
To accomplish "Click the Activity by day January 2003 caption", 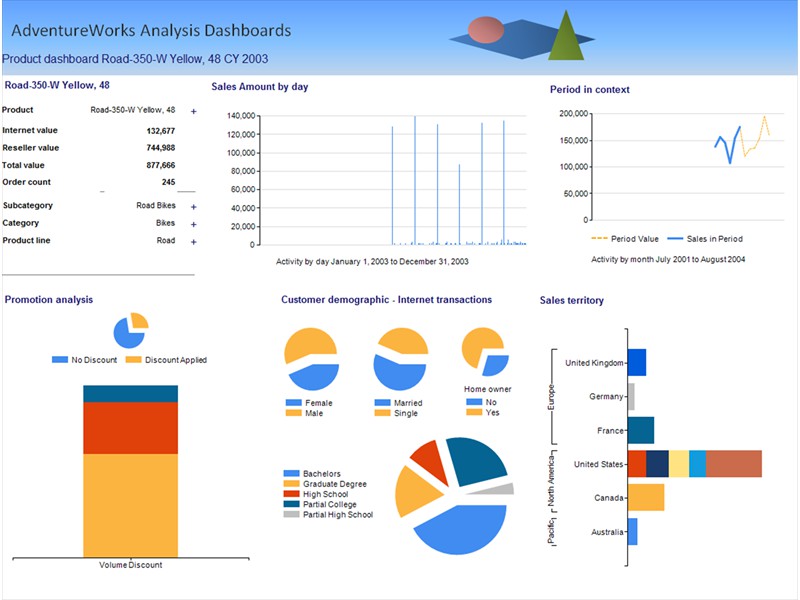I will 372,261.
